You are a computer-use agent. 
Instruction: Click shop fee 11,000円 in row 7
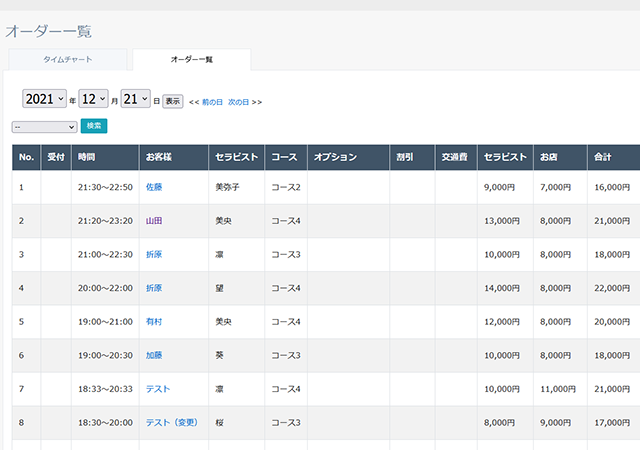tap(558, 389)
